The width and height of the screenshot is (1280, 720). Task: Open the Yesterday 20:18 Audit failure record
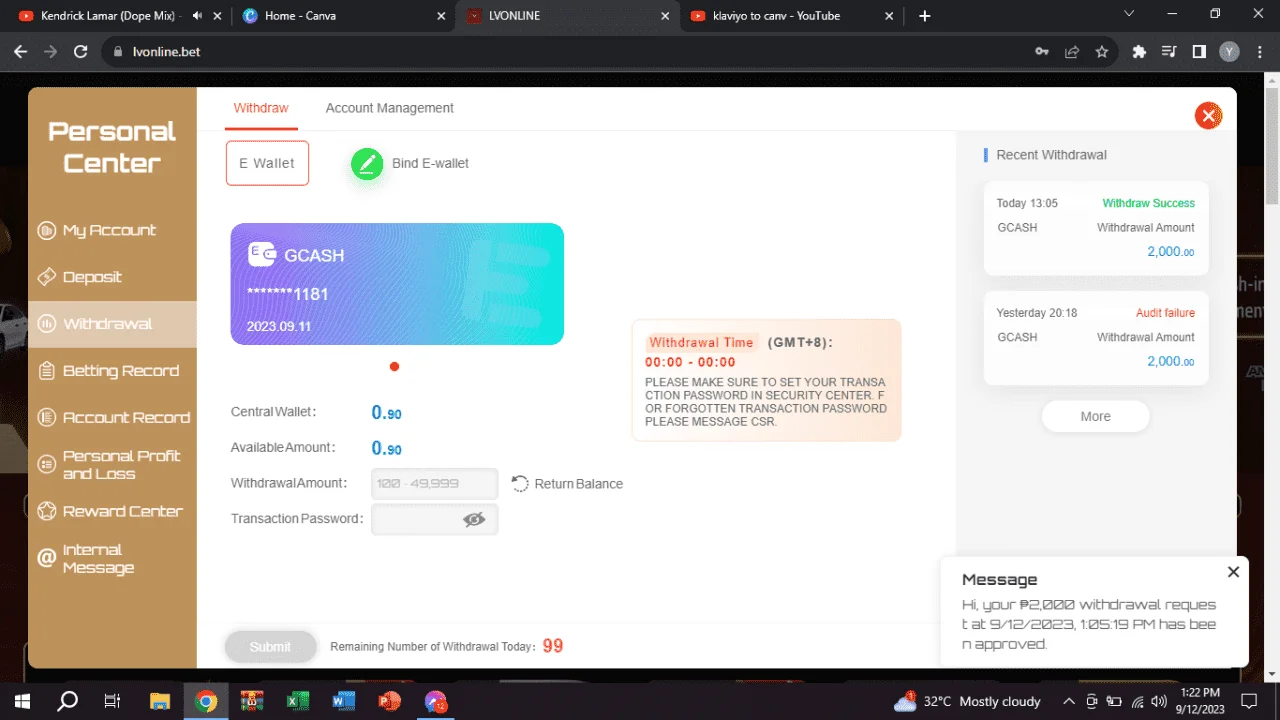(1096, 338)
